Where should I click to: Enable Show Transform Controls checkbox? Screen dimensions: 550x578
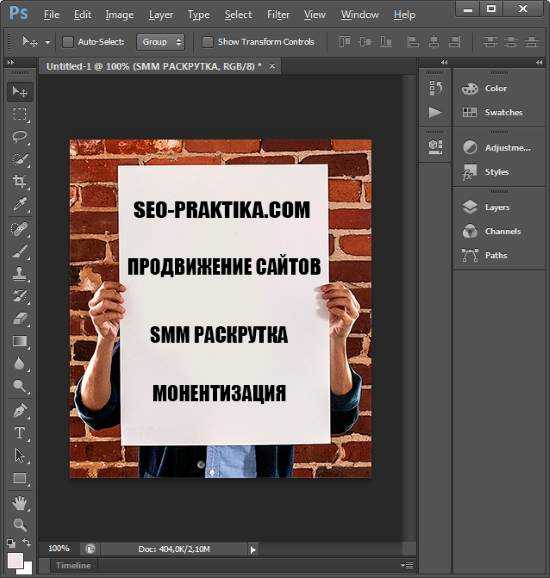[x=208, y=42]
